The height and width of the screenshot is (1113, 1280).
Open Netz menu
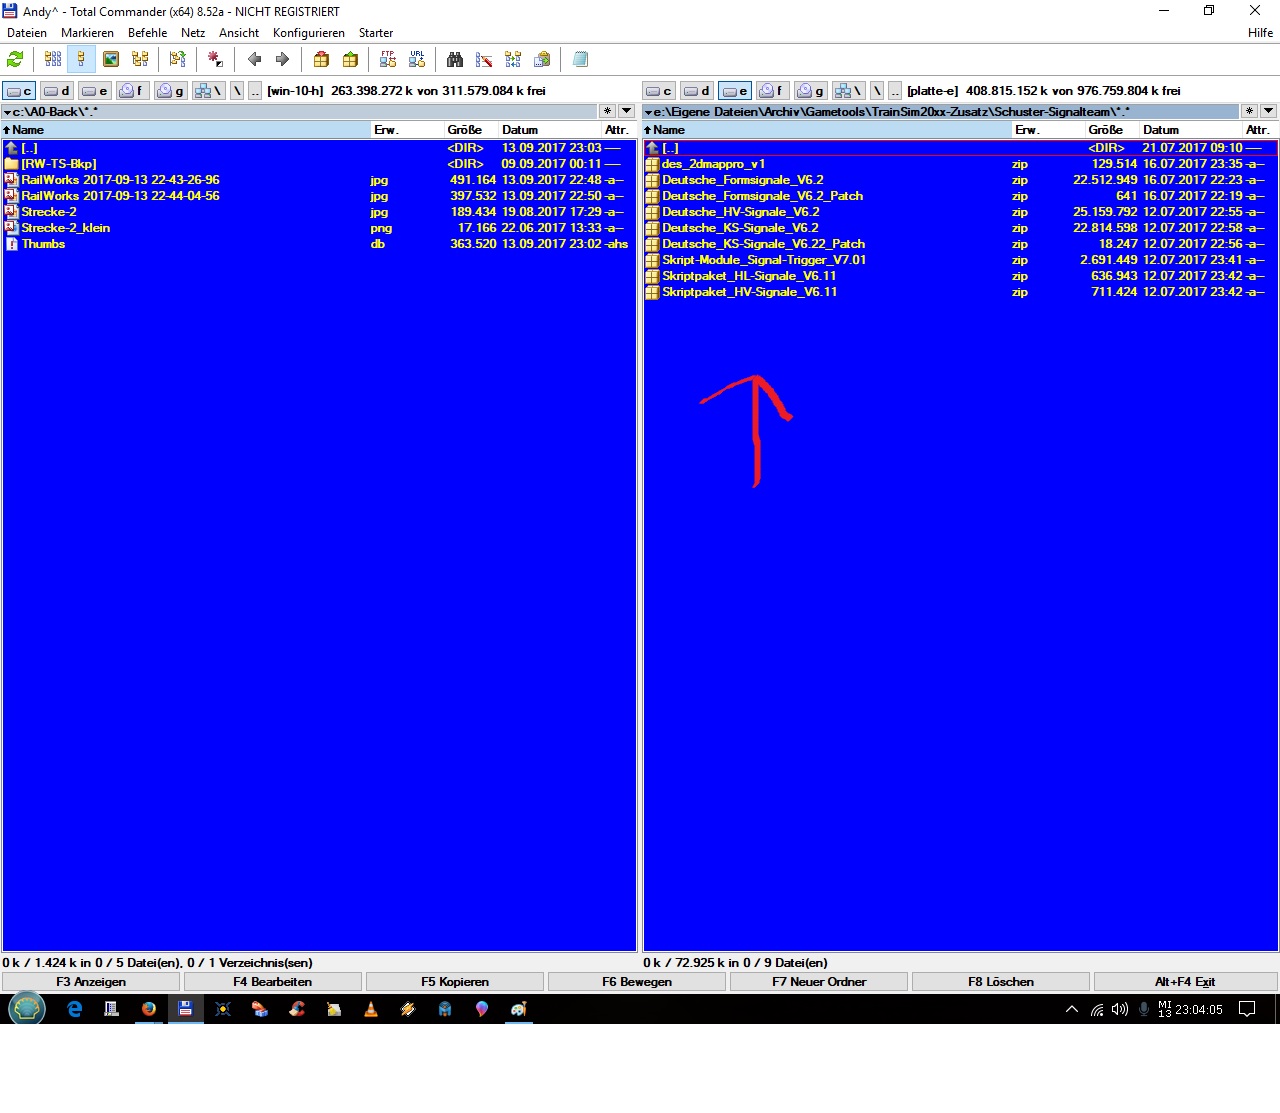(x=193, y=33)
